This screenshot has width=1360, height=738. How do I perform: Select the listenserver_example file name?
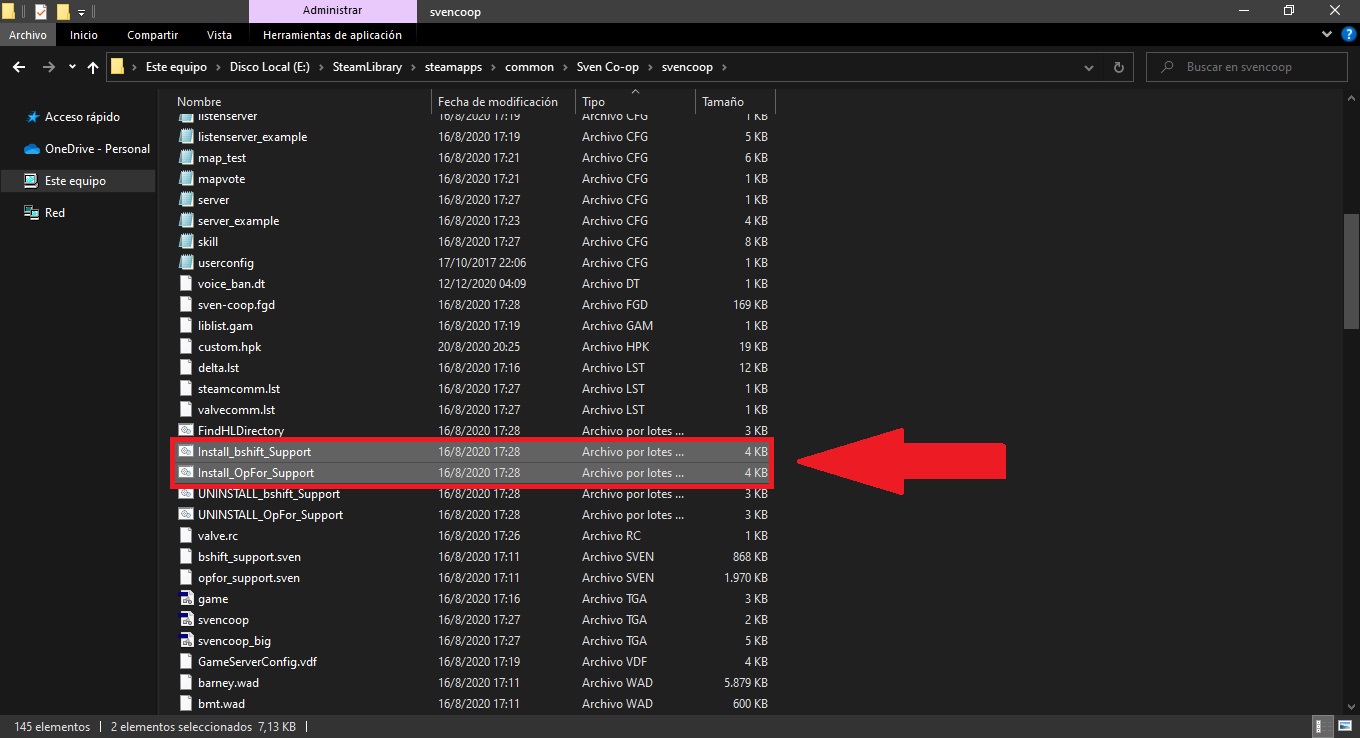coord(252,137)
